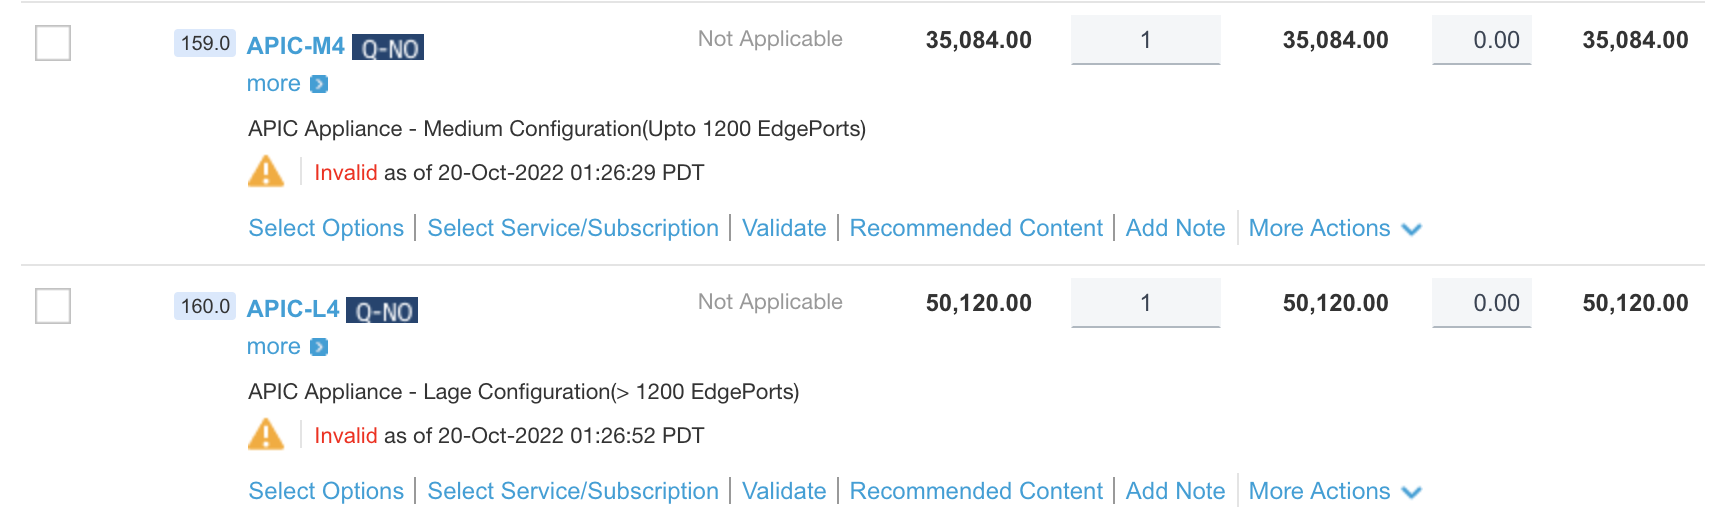
Task: Click arrow icon beside APIC-L4 'more'
Action: (x=319, y=347)
